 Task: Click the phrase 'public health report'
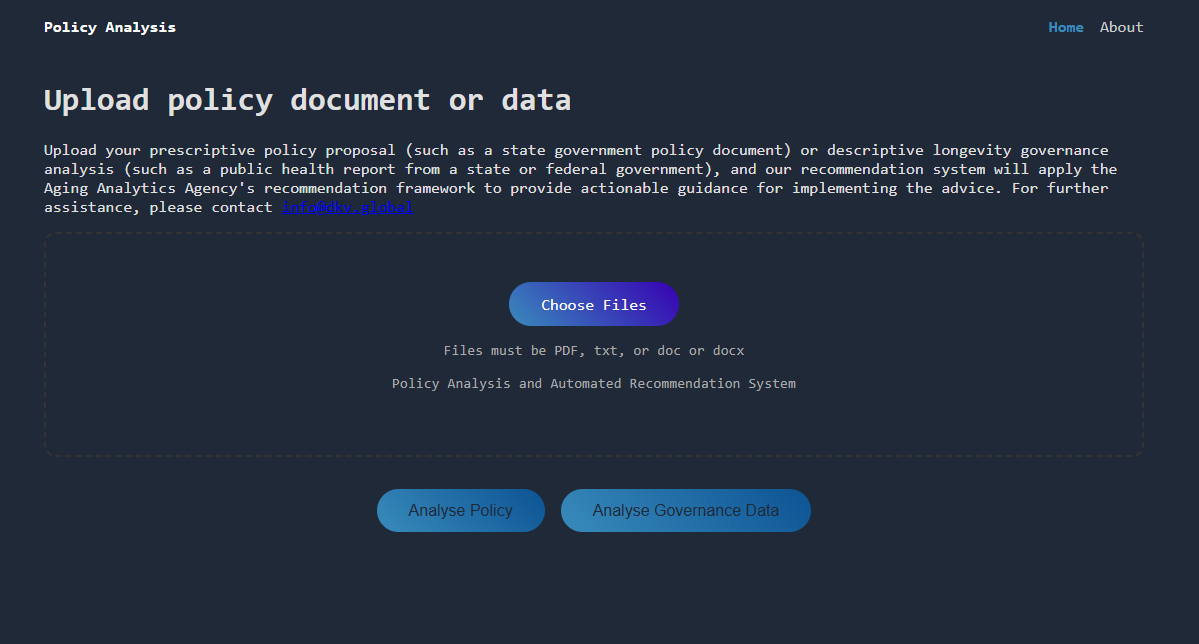click(x=308, y=169)
